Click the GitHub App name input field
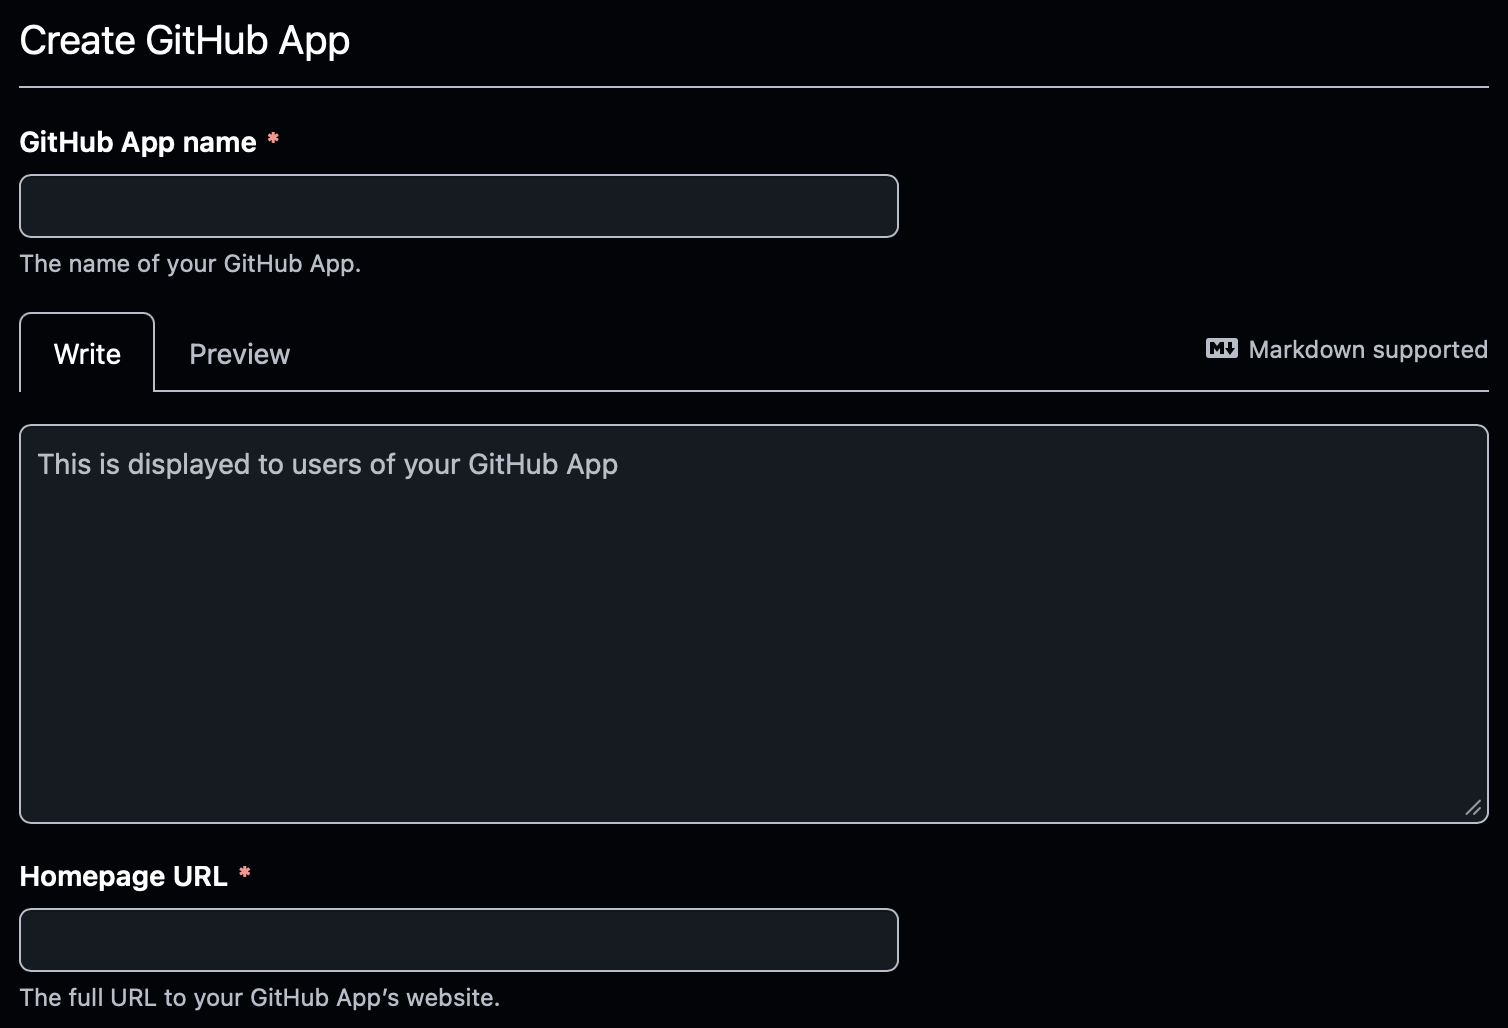Screen dimensions: 1508x1028 pos(458,206)
